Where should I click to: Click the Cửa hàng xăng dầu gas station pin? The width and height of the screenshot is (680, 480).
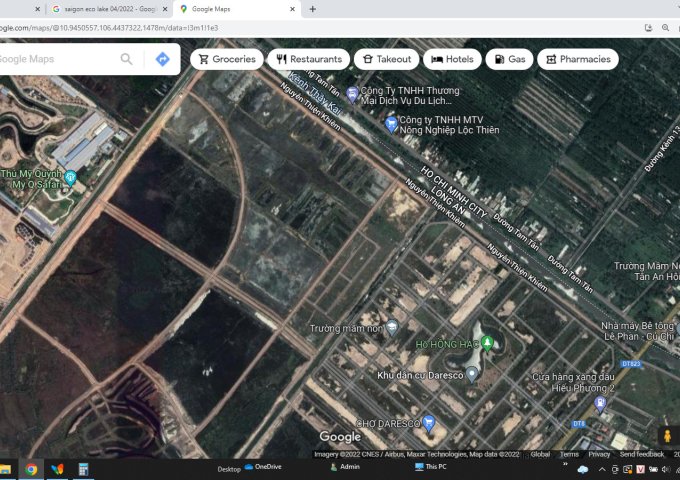tap(600, 404)
